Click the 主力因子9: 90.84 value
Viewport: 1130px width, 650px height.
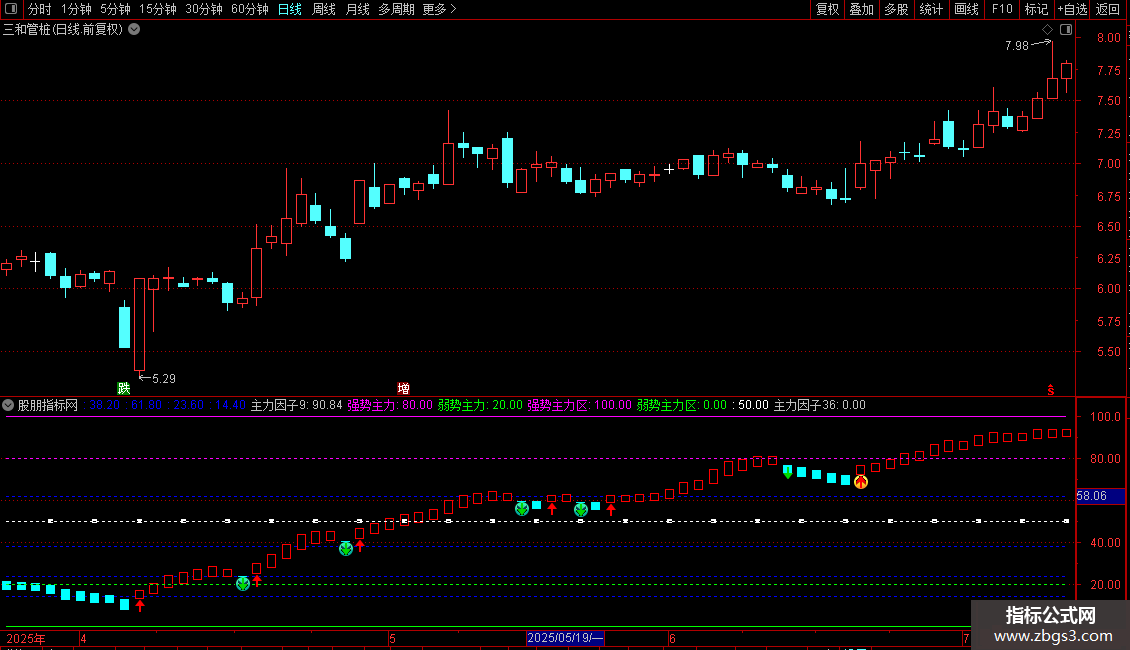296,405
